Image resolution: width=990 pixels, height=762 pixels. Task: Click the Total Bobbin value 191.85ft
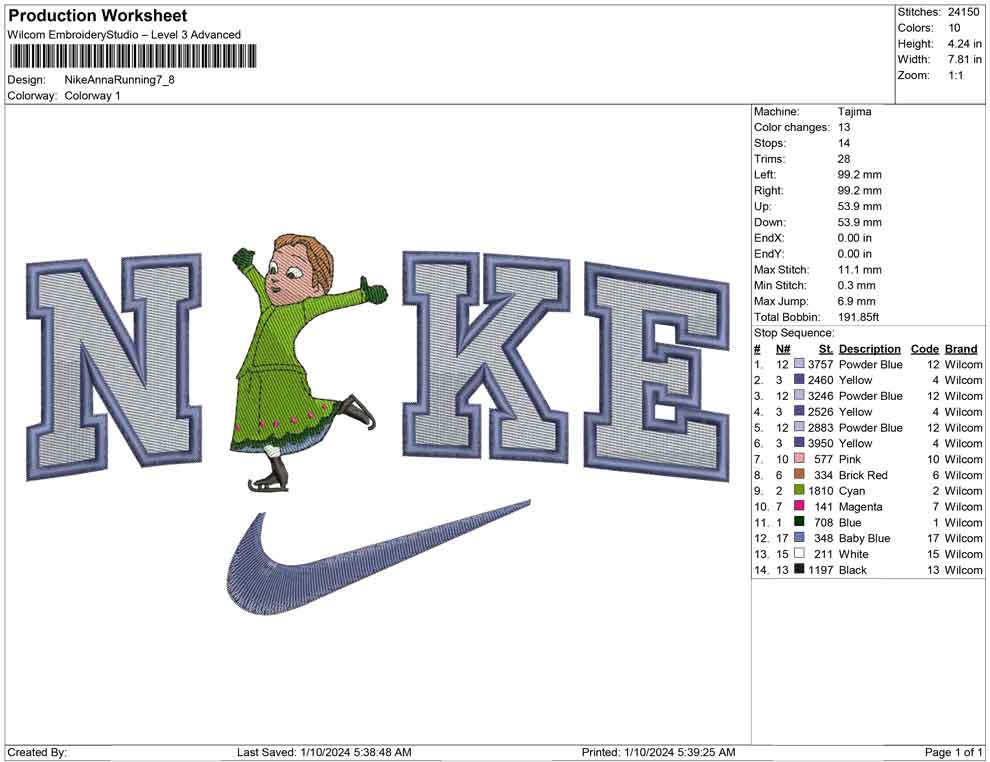point(859,317)
